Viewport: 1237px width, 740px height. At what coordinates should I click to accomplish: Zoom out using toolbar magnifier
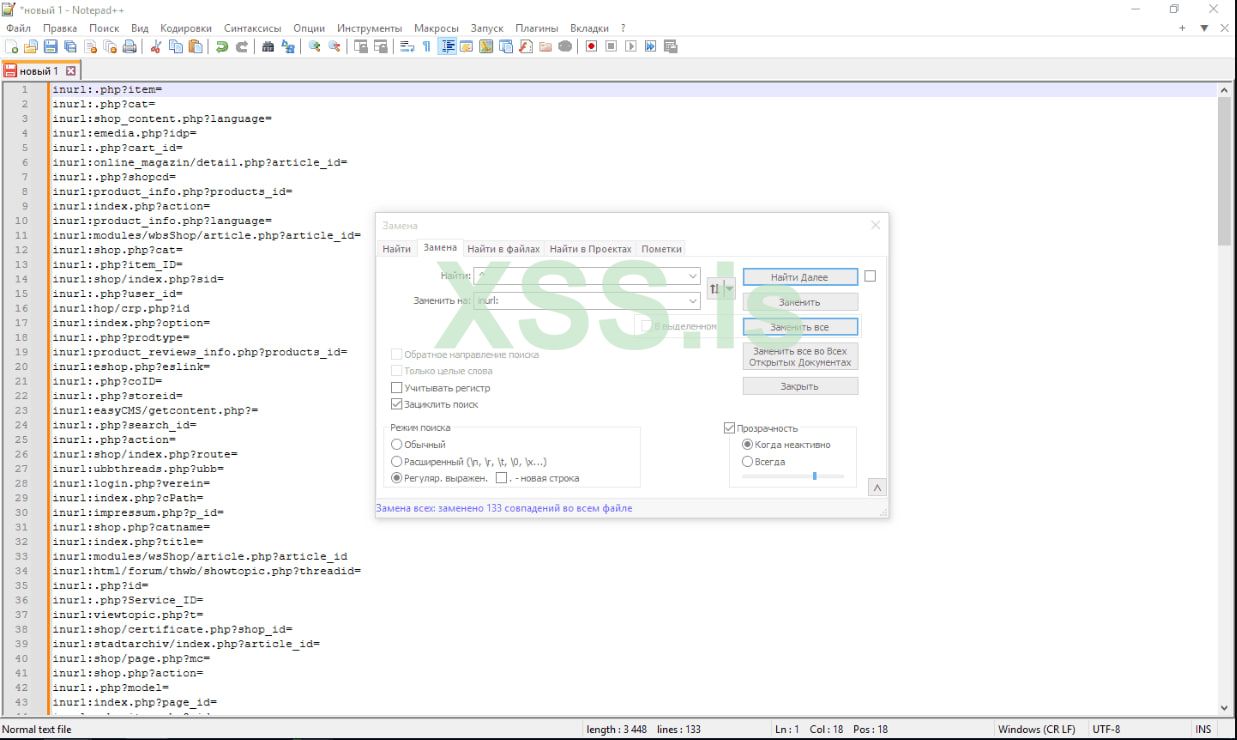(335, 46)
